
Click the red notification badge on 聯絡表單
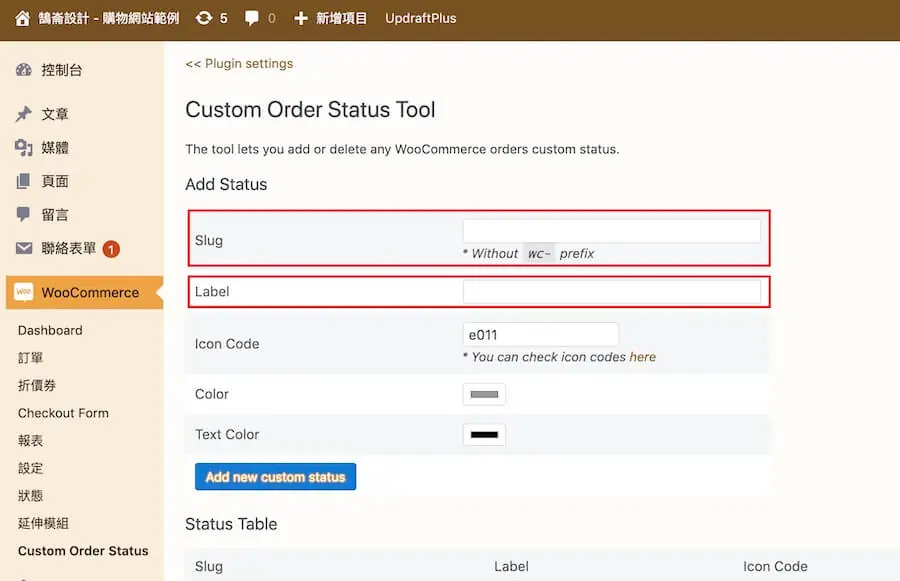tap(111, 249)
